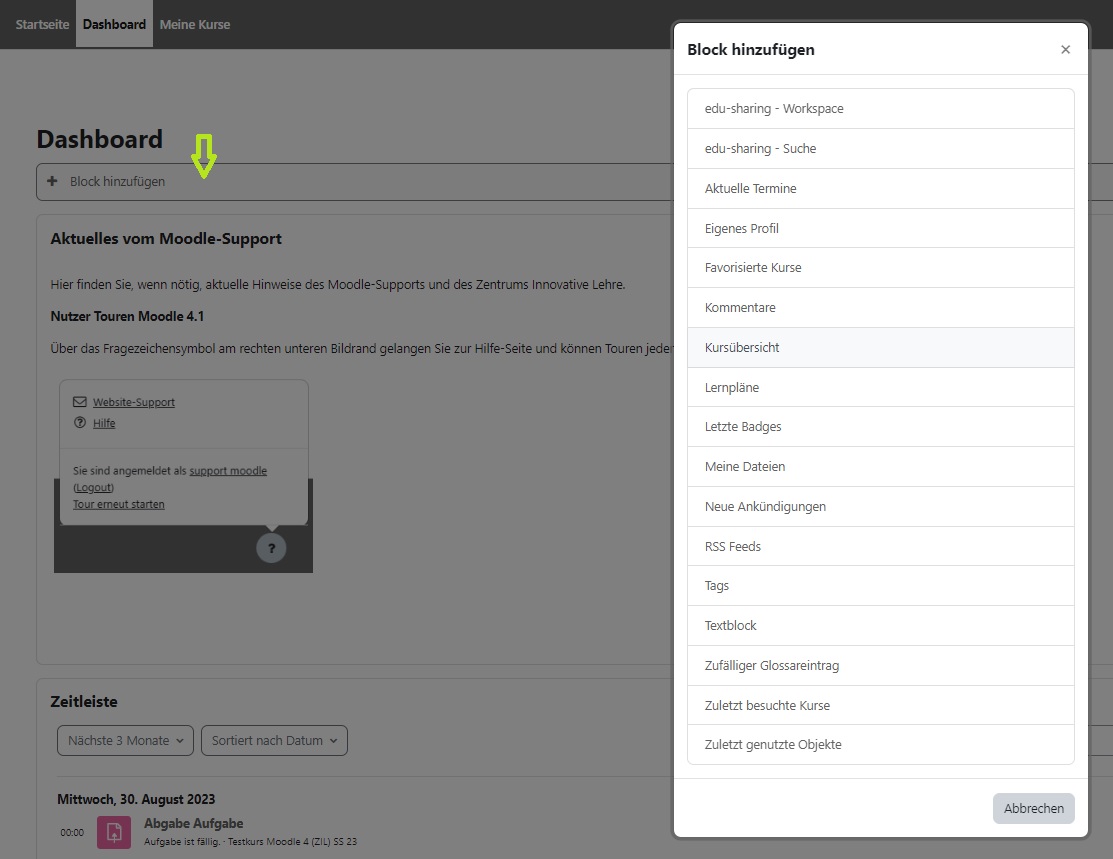Click the Abgabe Aufgabe assignment link
The width and height of the screenshot is (1113, 859).
coord(193,823)
